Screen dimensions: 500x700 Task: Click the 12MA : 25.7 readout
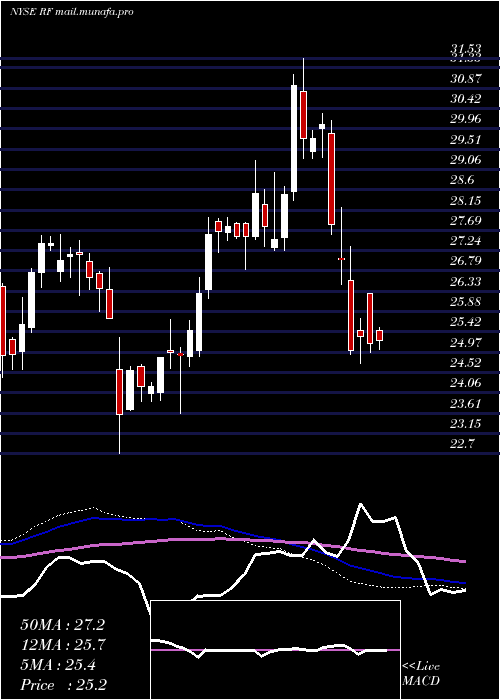62,645
